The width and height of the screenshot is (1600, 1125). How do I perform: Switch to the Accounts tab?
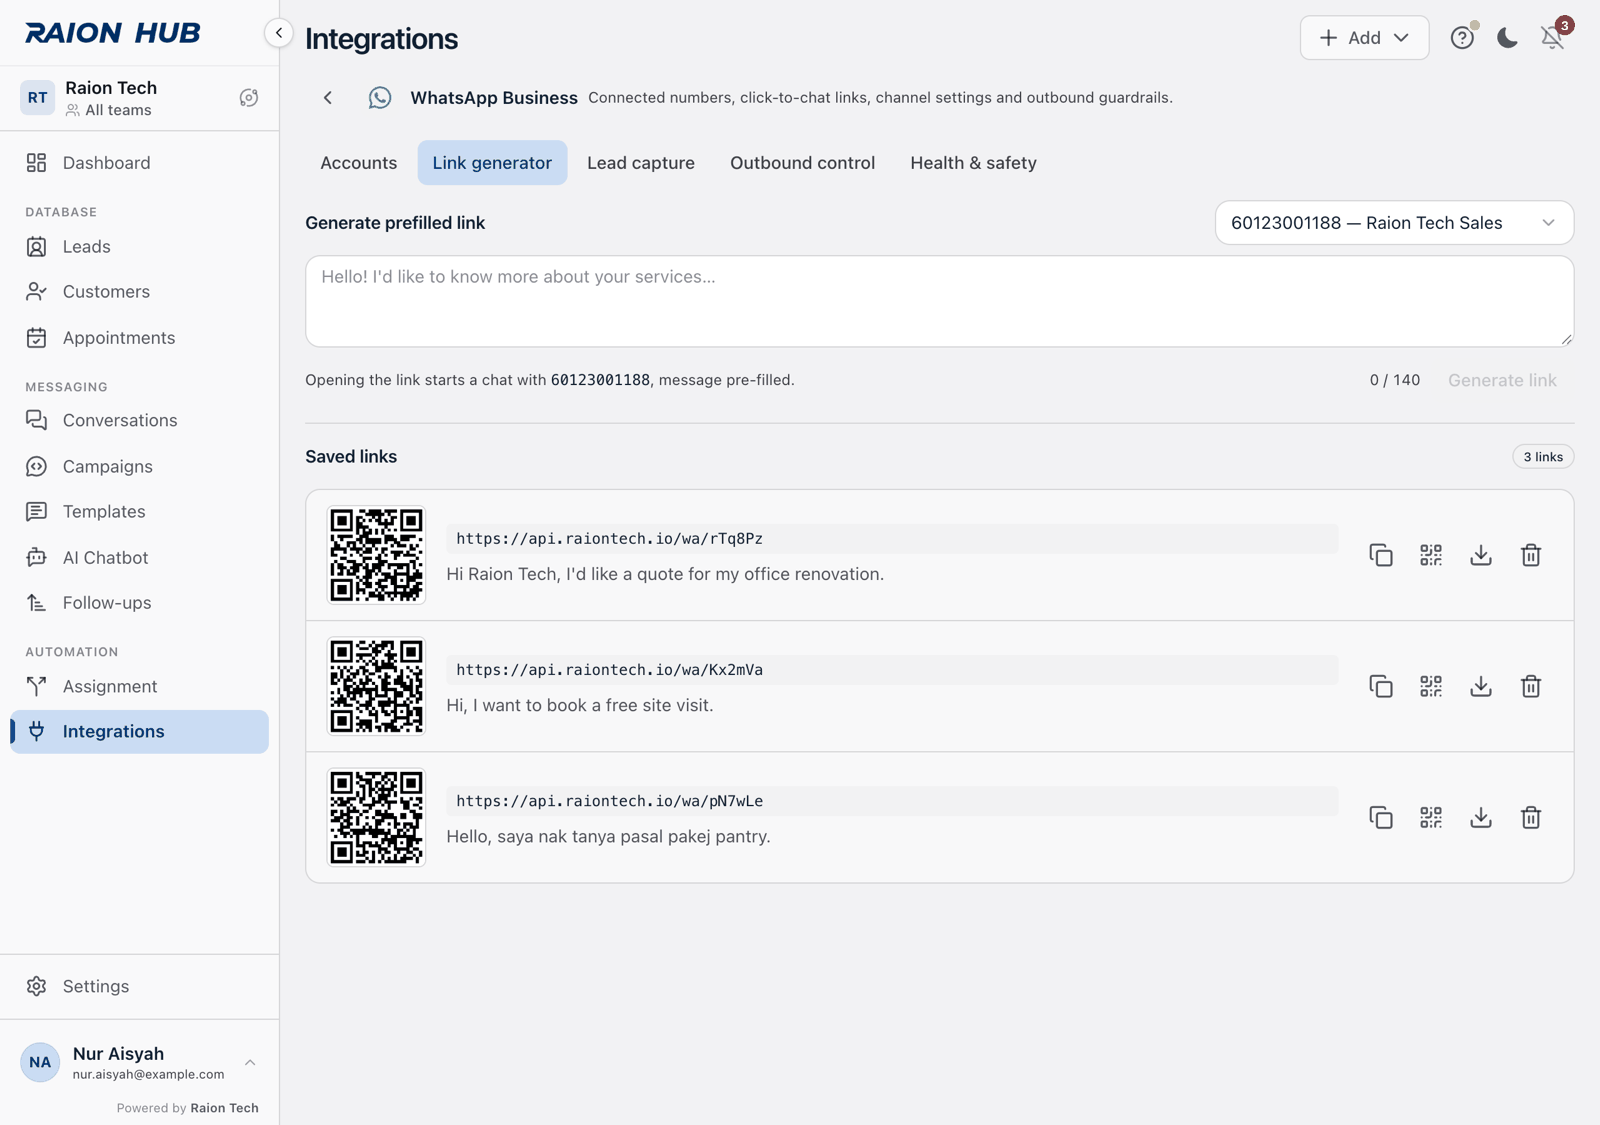(358, 163)
